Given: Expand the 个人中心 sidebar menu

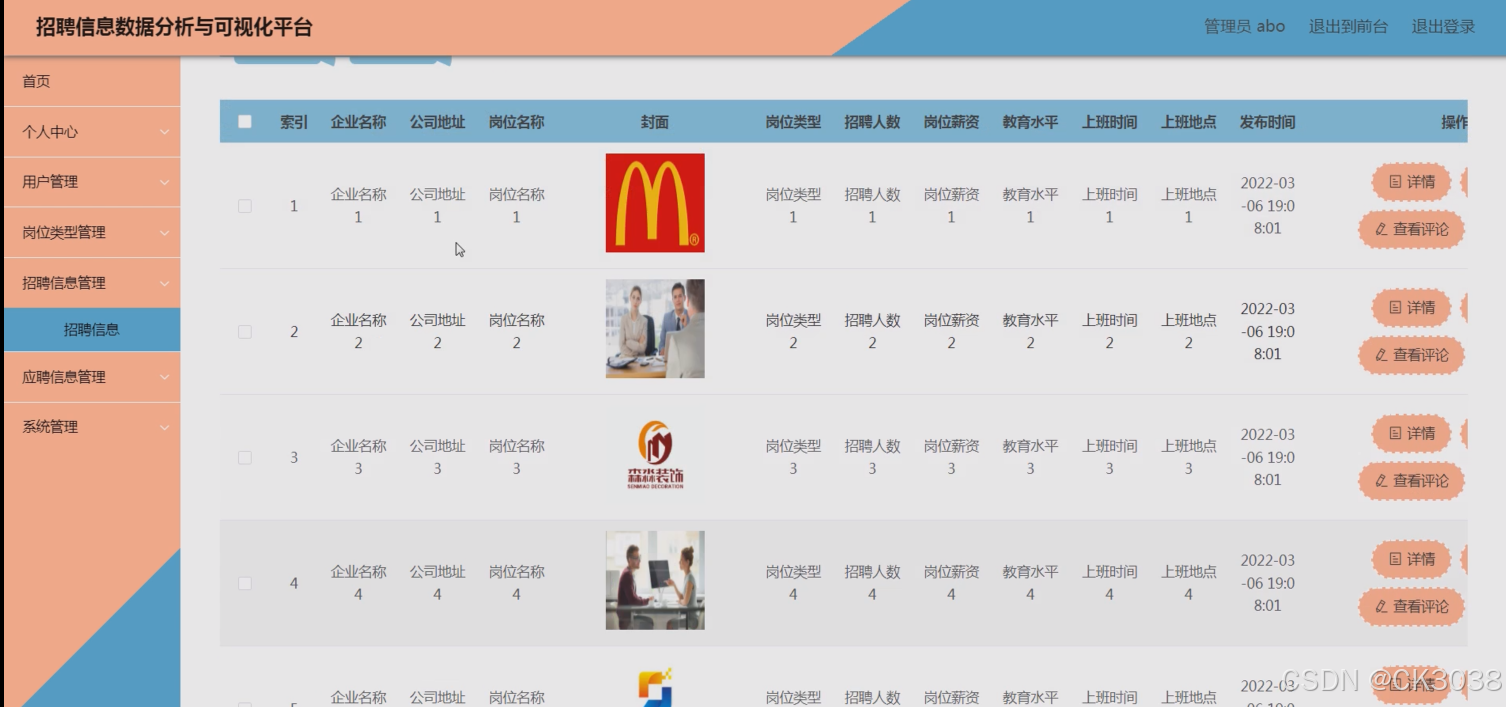Looking at the screenshot, I should tap(92, 132).
